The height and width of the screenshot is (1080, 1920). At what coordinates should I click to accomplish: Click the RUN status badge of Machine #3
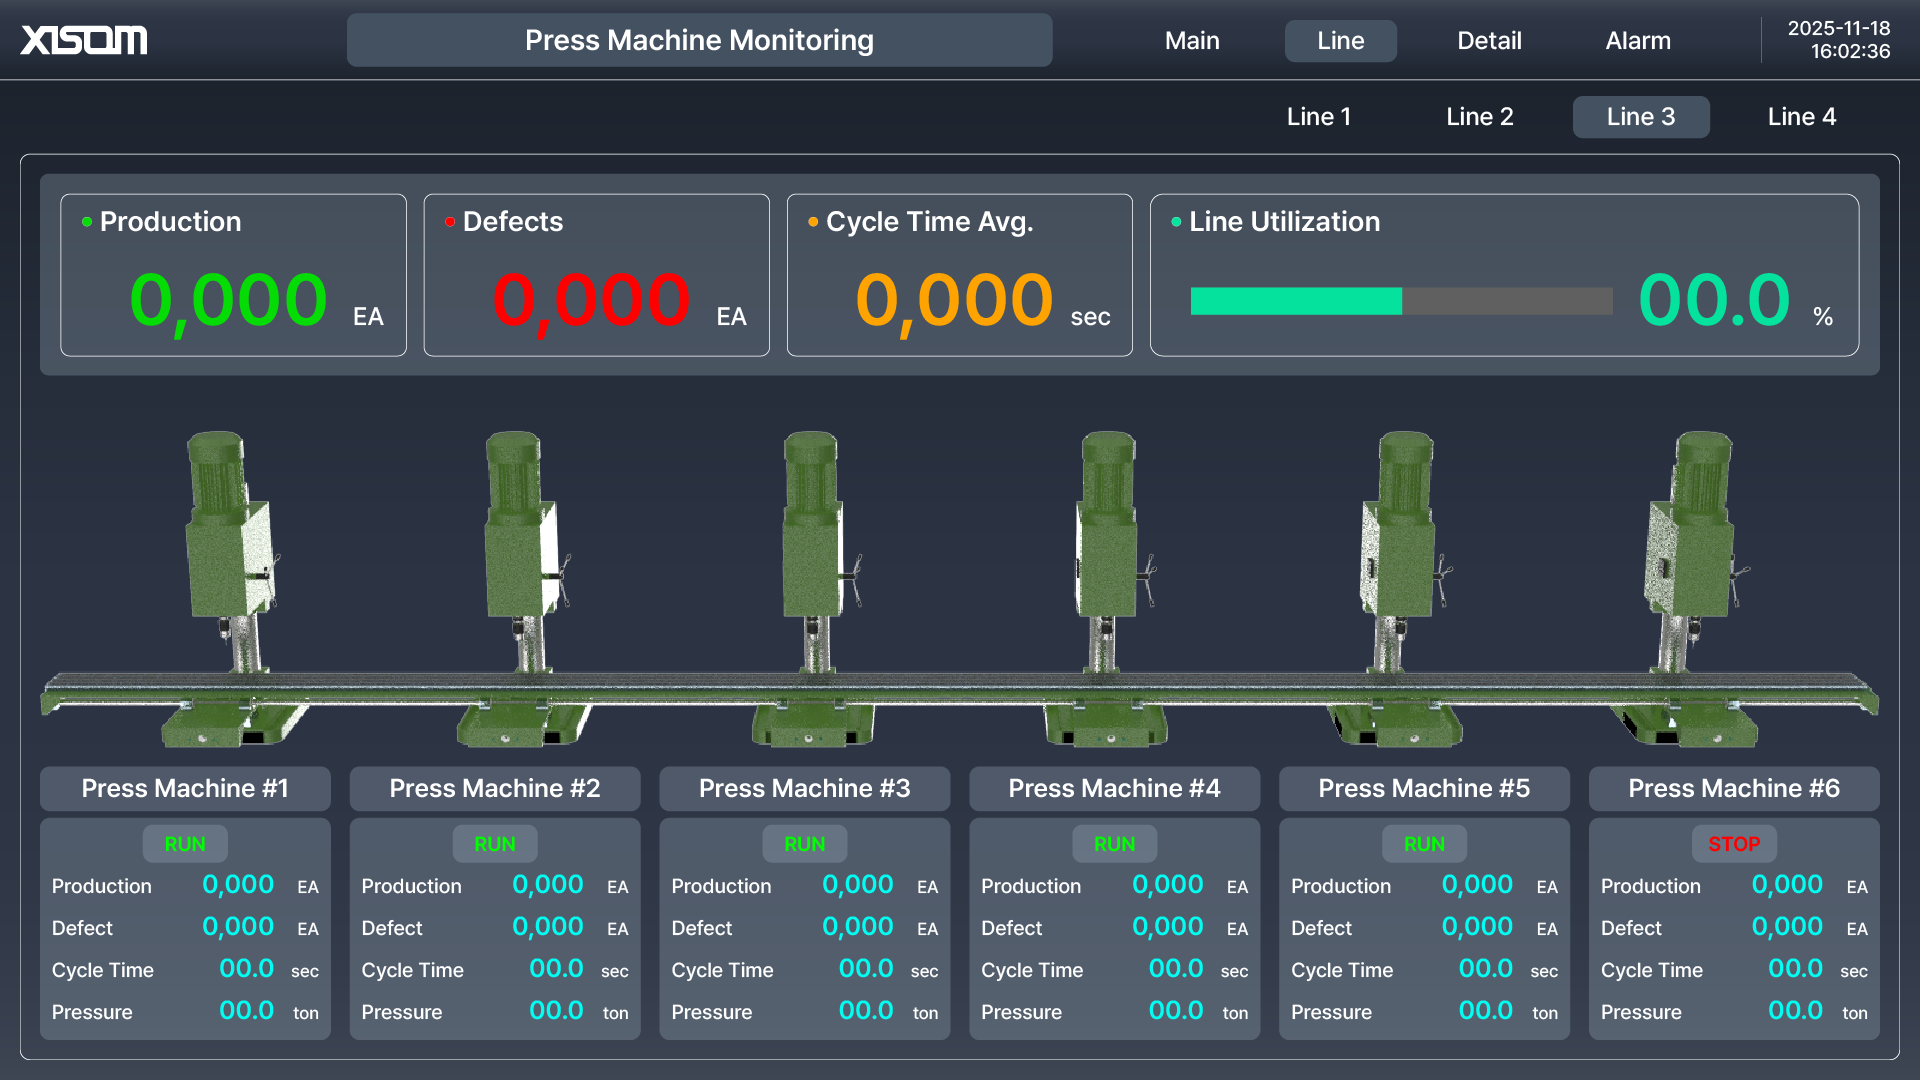(804, 844)
